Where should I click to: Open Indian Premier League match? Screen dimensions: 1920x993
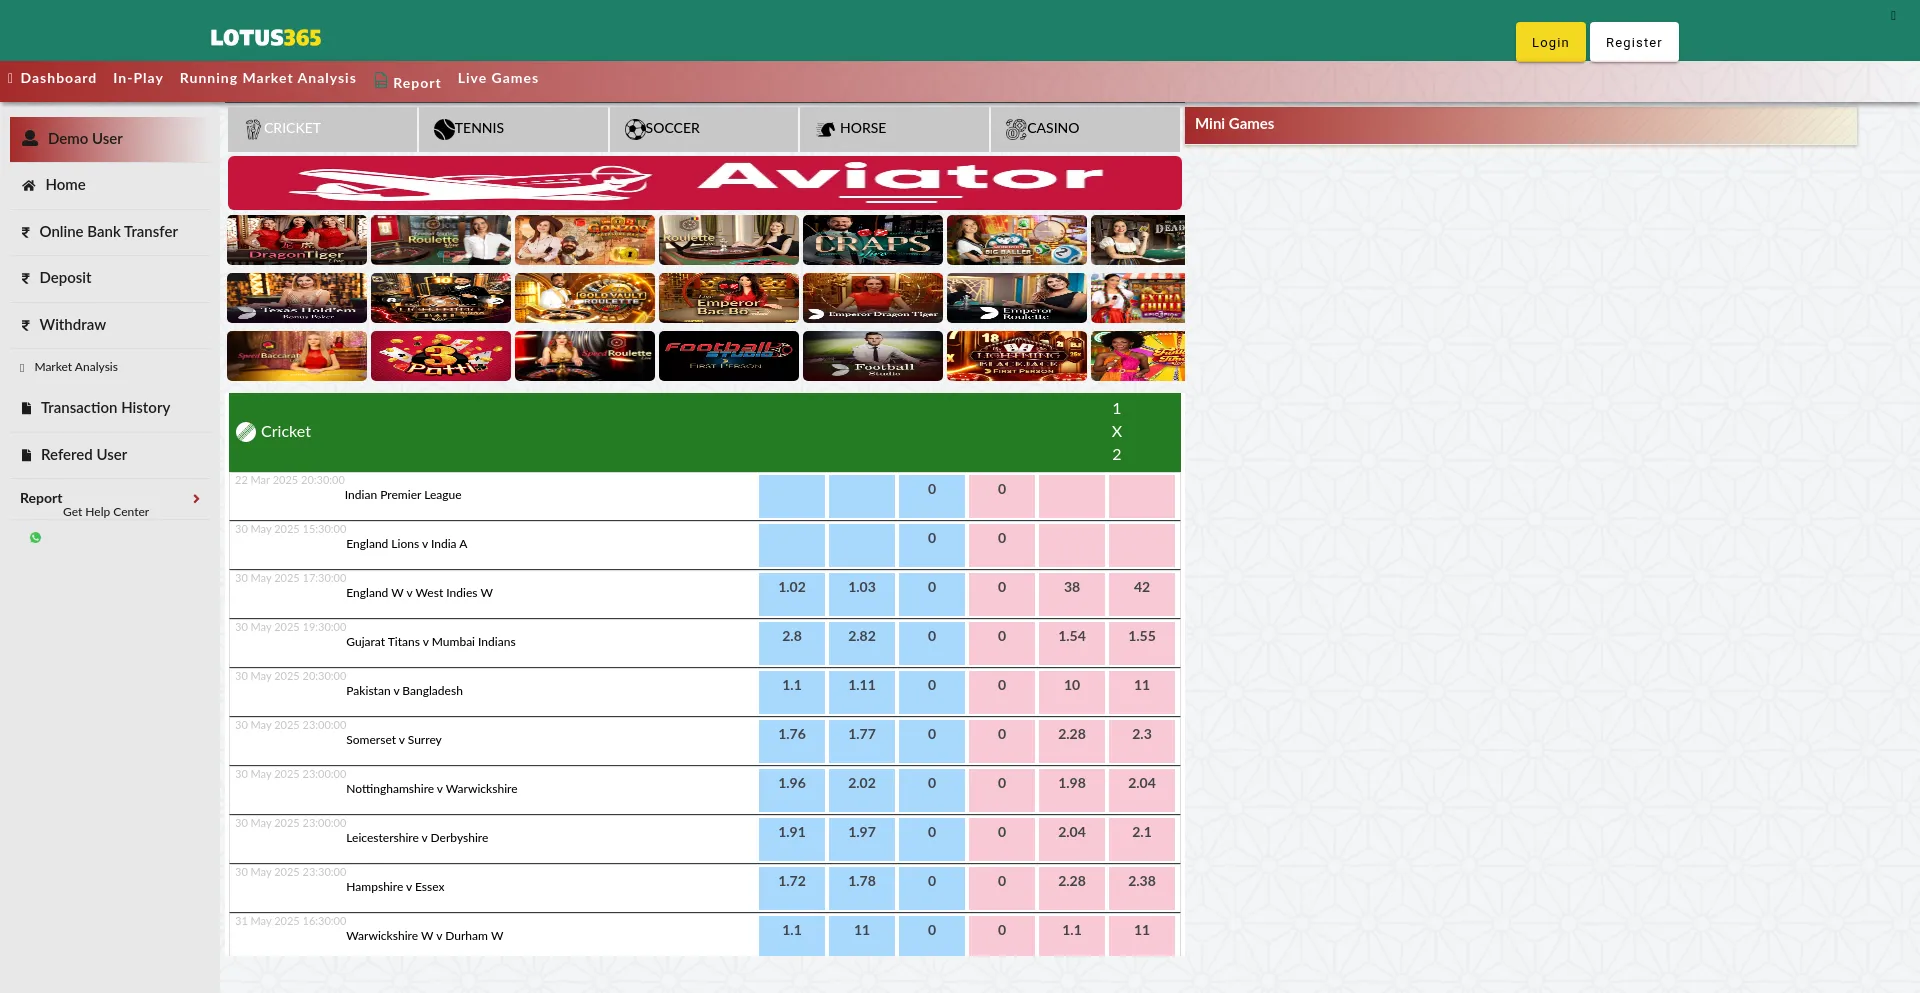(x=403, y=495)
